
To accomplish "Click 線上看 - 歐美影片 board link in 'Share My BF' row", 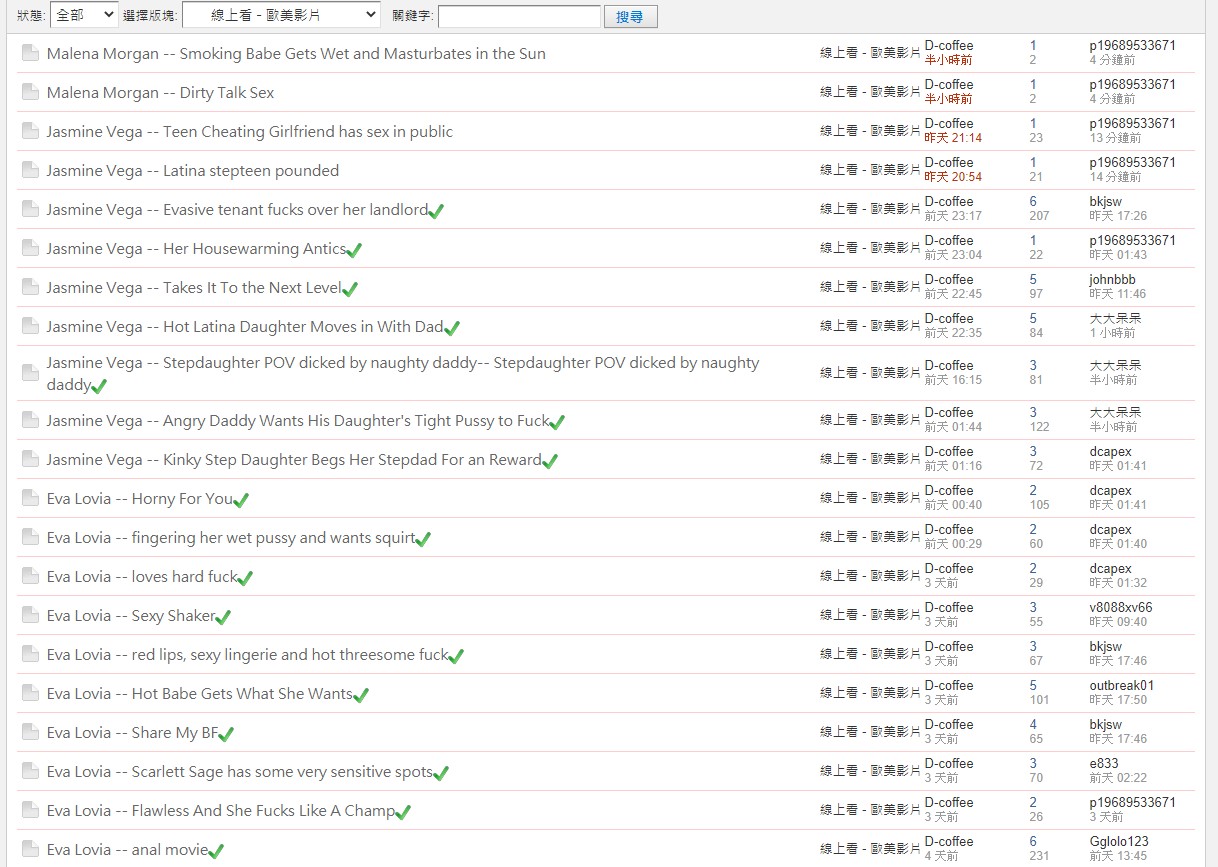I will click(x=870, y=732).
